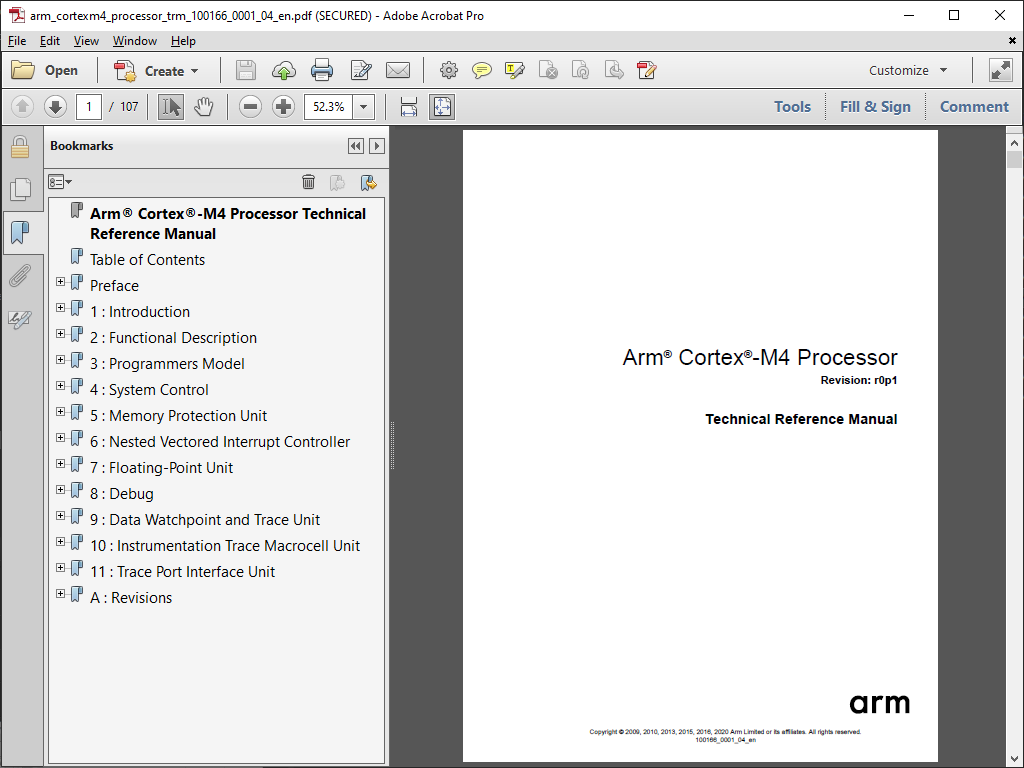The width and height of the screenshot is (1024, 768).
Task: Open a file with the Open button
Action: coord(44,71)
